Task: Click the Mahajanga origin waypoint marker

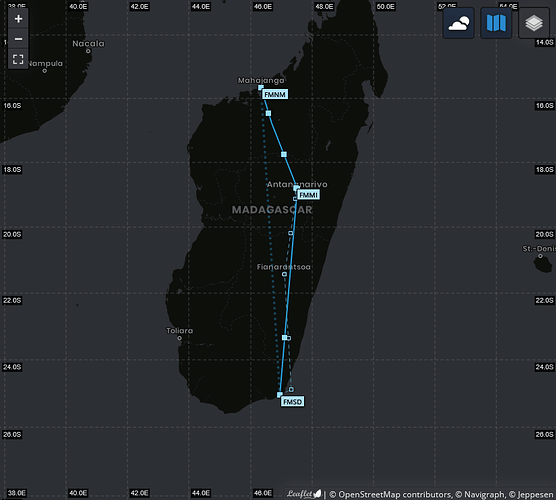Action: click(261, 88)
